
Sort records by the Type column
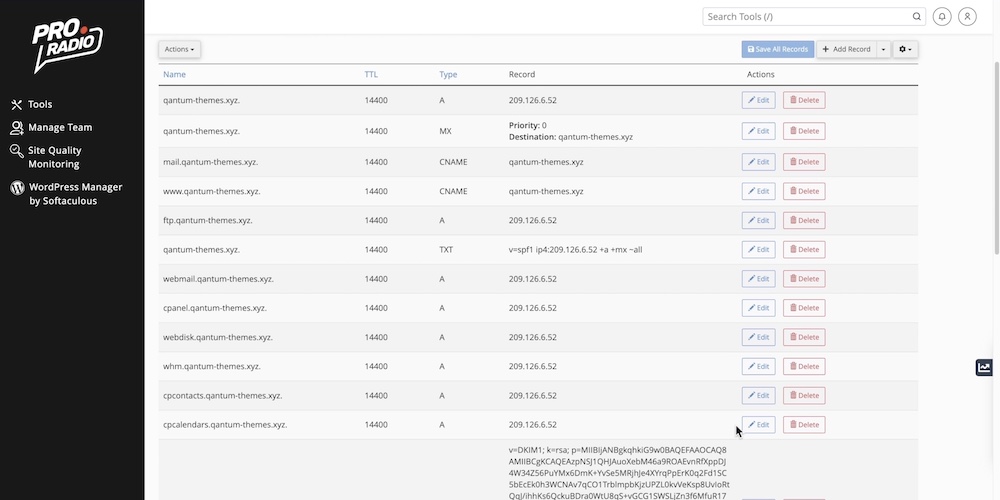tap(448, 75)
